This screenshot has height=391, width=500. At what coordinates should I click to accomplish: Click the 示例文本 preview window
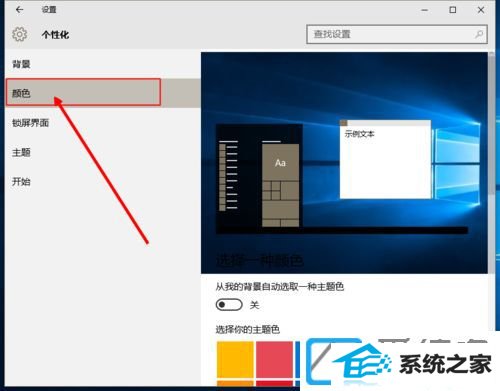click(x=385, y=159)
